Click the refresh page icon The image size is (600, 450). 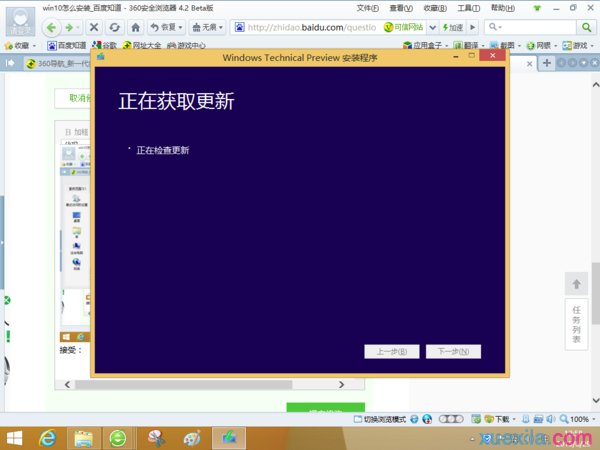tap(114, 27)
